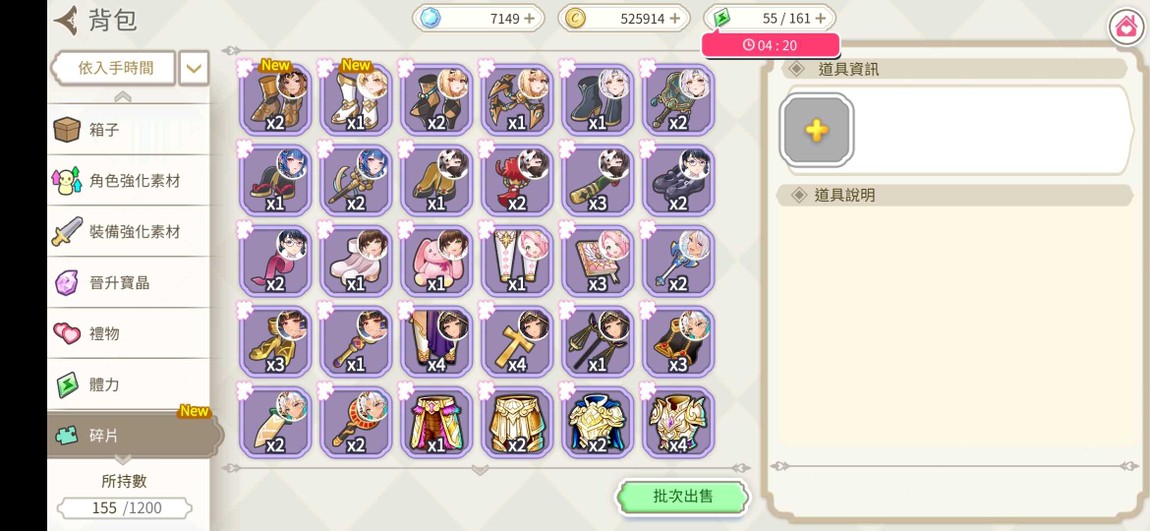Switch to the 箱子 category tab
The width and height of the screenshot is (1150, 531).
pos(129,130)
